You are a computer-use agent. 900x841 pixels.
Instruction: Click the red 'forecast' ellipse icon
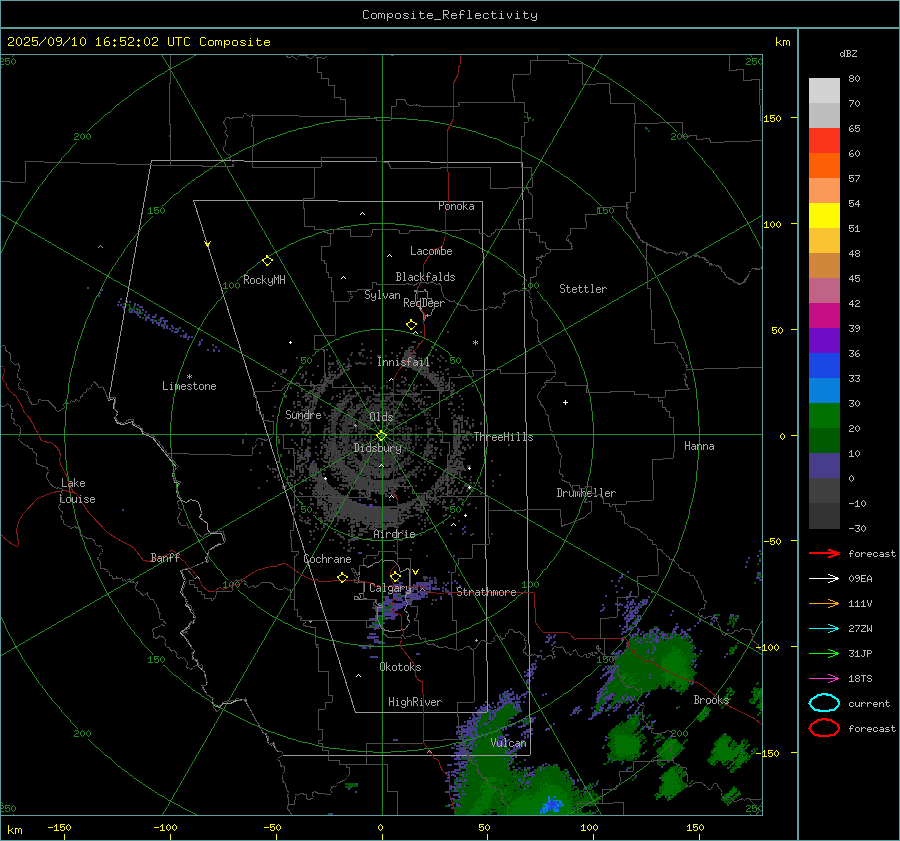tap(824, 728)
